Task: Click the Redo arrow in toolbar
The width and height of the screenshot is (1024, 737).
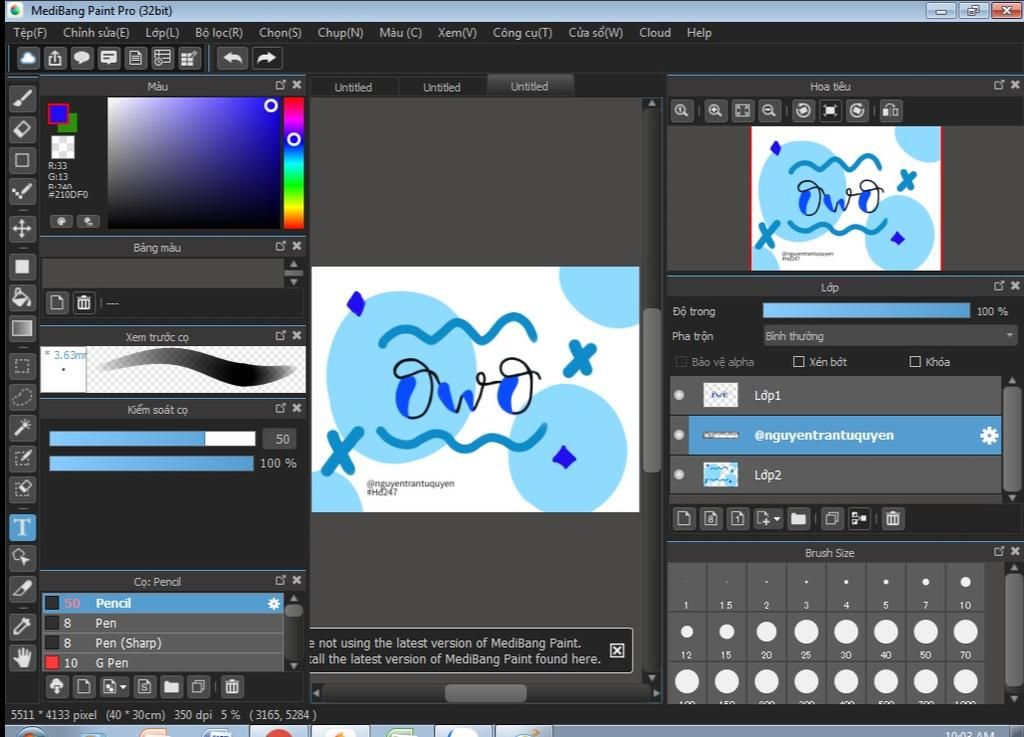Action: [x=266, y=58]
